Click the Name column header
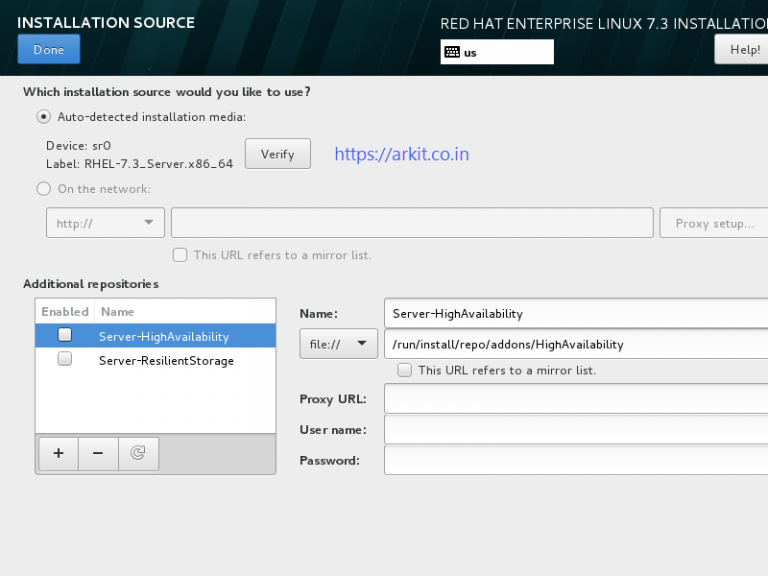Image resolution: width=768 pixels, height=576 pixels. pos(185,312)
